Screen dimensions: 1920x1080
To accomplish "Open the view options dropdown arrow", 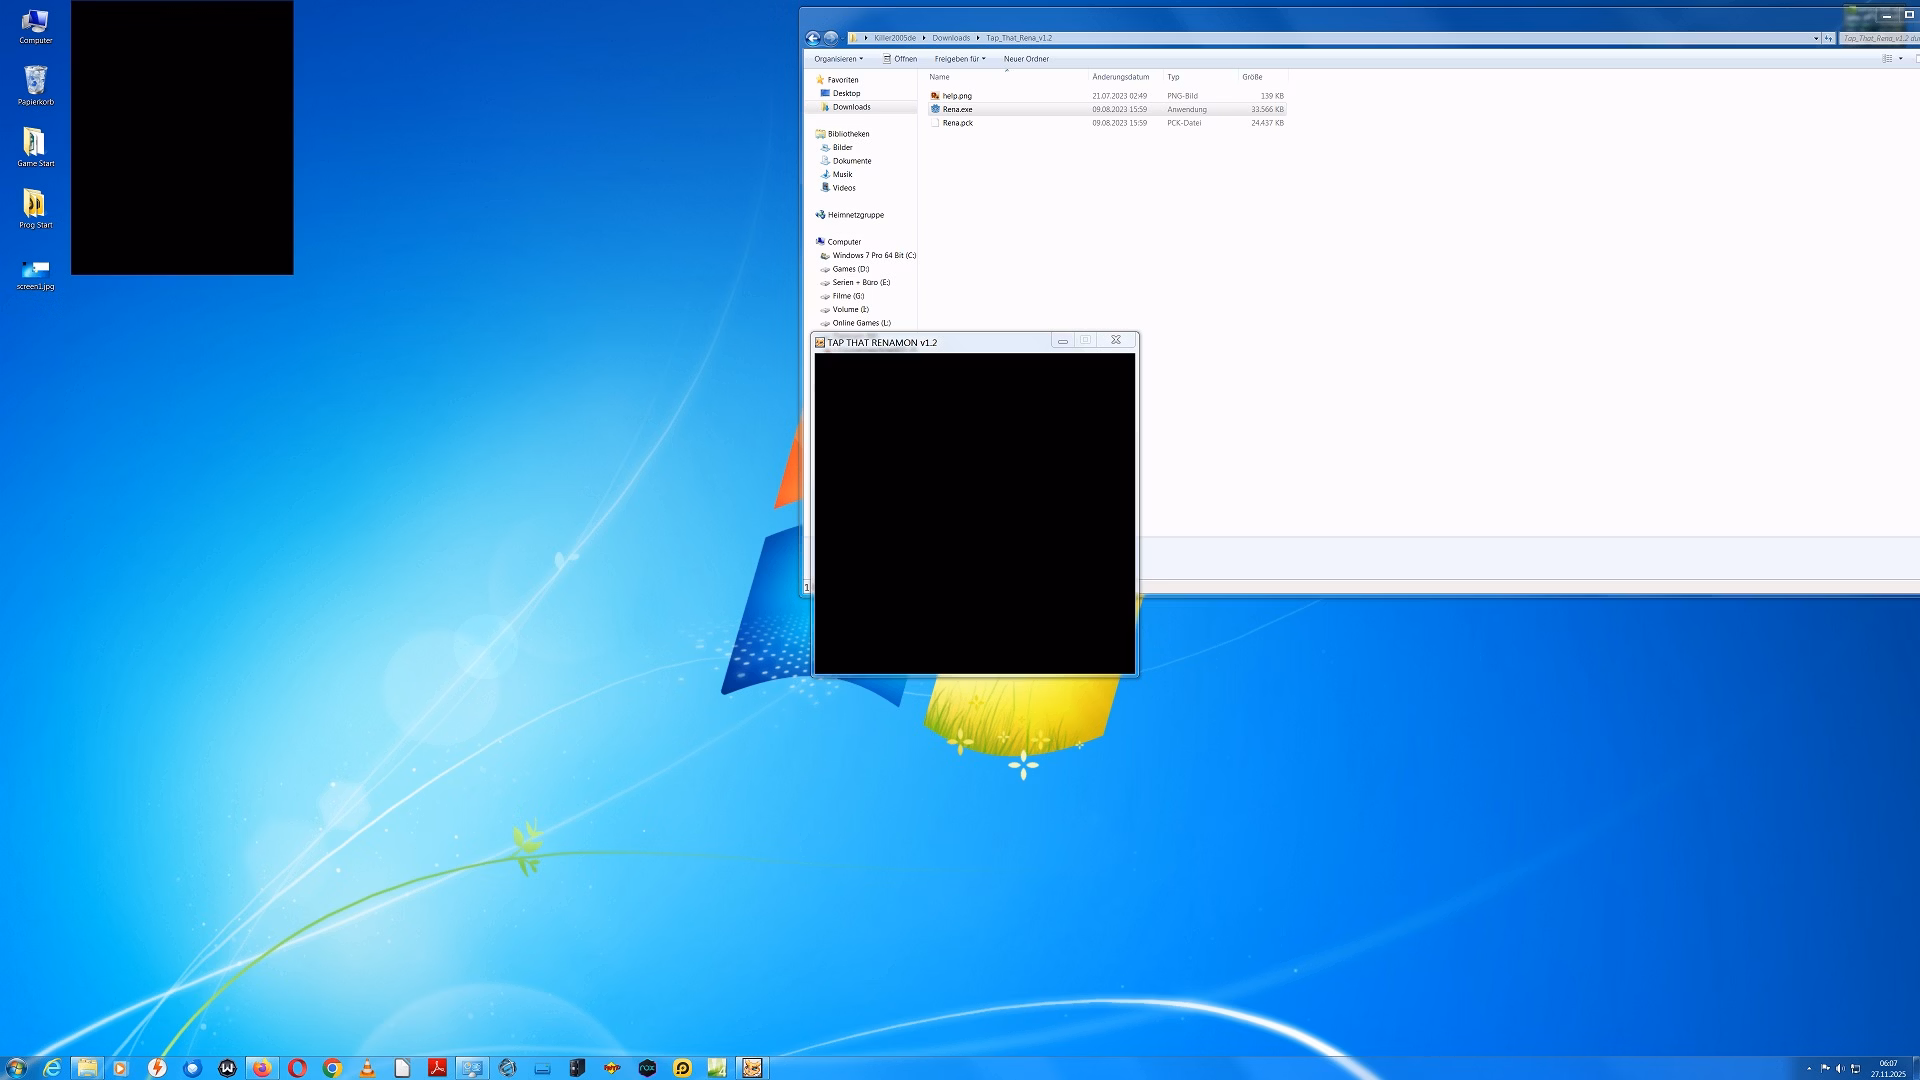I will (1900, 59).
